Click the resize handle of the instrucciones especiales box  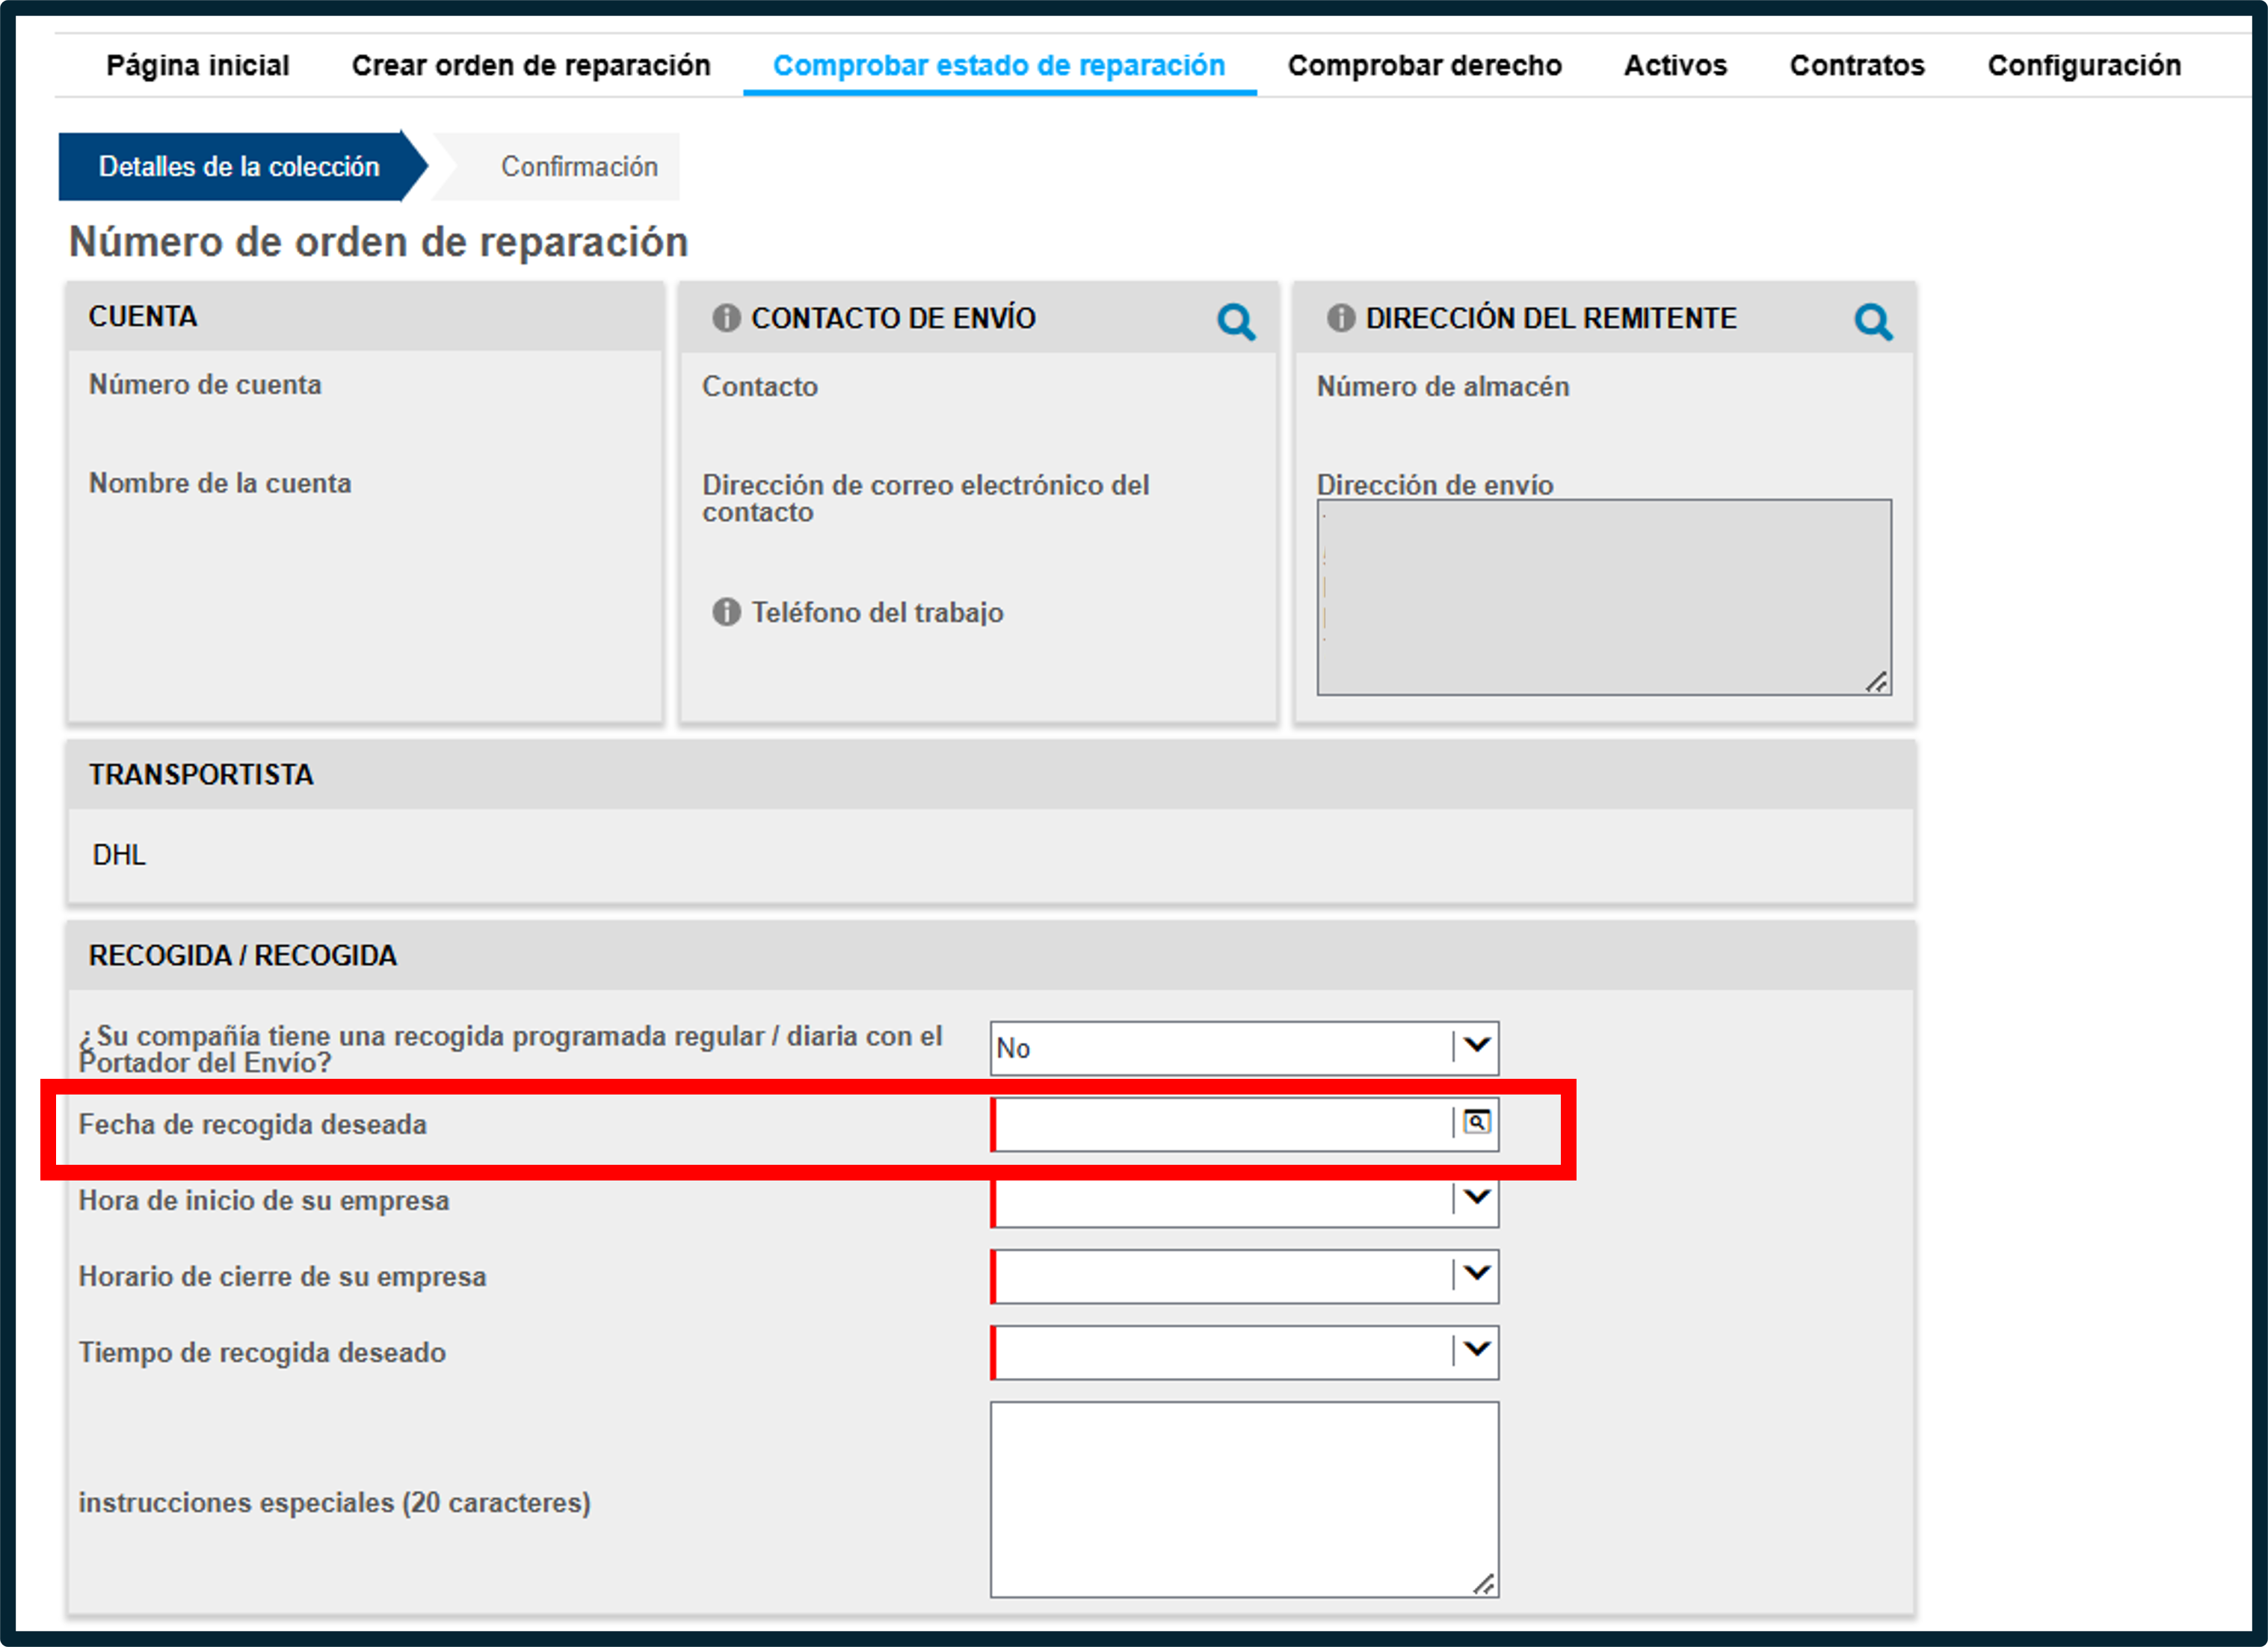(1484, 1584)
